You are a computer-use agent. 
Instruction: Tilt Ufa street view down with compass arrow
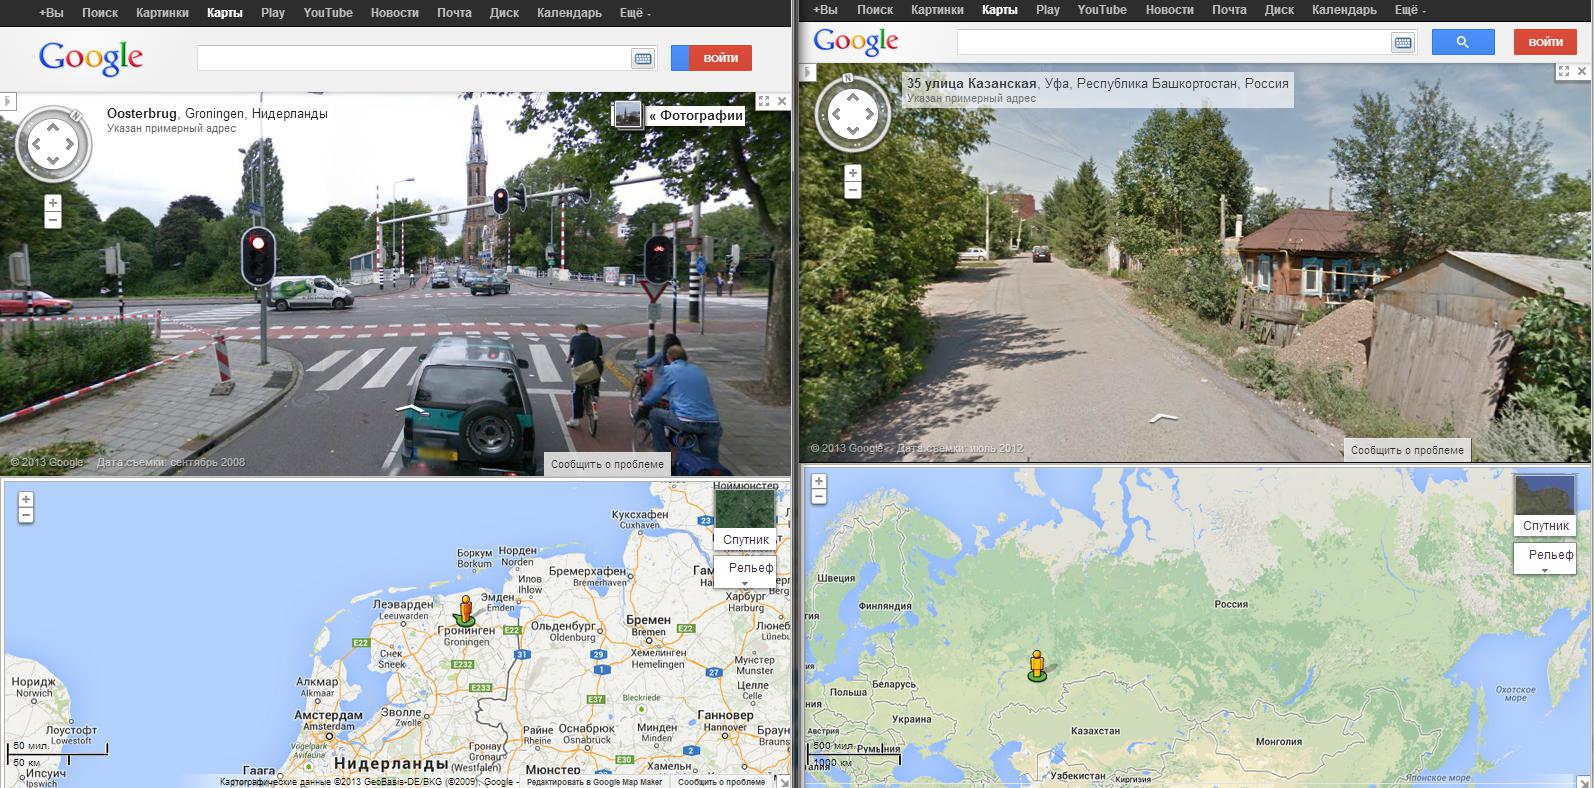click(x=853, y=133)
